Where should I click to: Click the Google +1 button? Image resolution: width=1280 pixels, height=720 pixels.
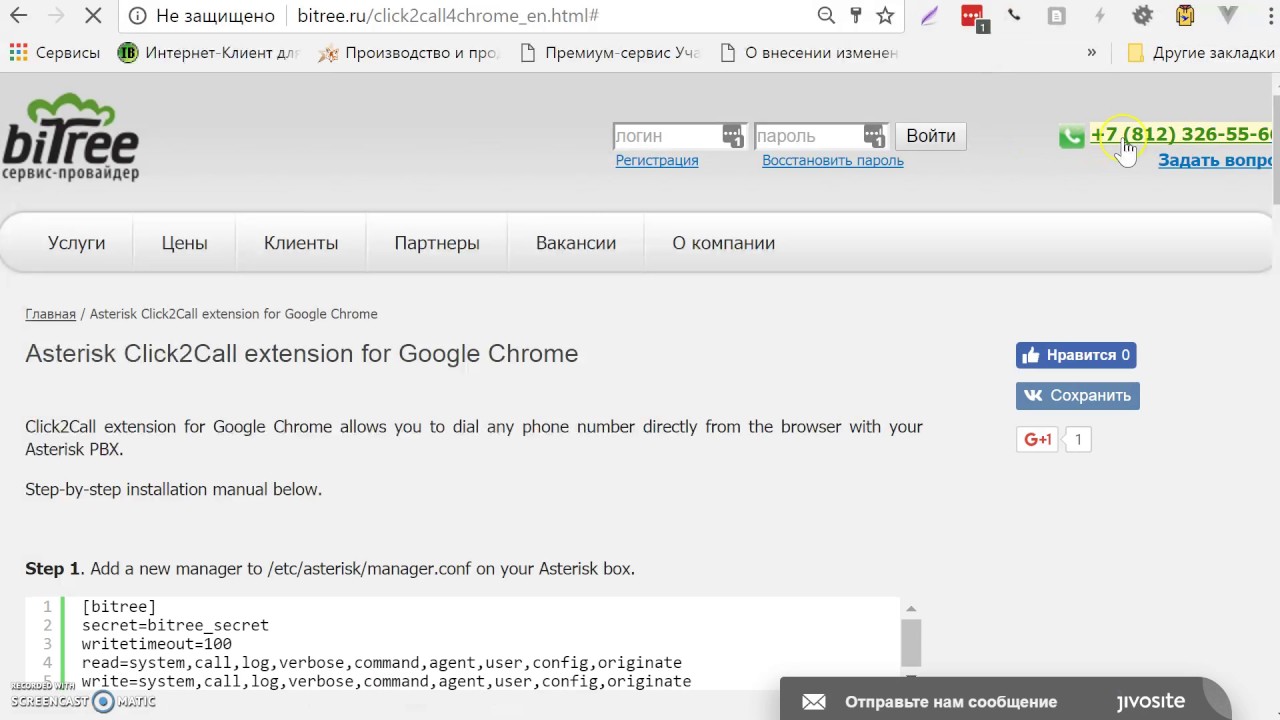click(1038, 439)
